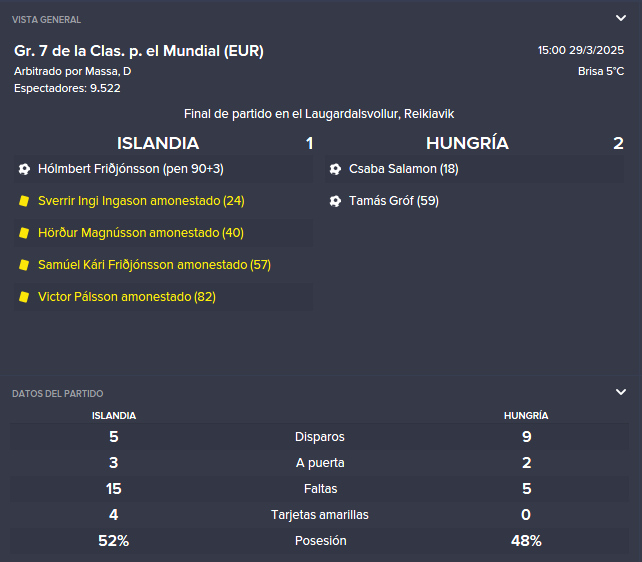Collapse the Datos del Partido chevron
This screenshot has width=642, height=562.
point(621,392)
